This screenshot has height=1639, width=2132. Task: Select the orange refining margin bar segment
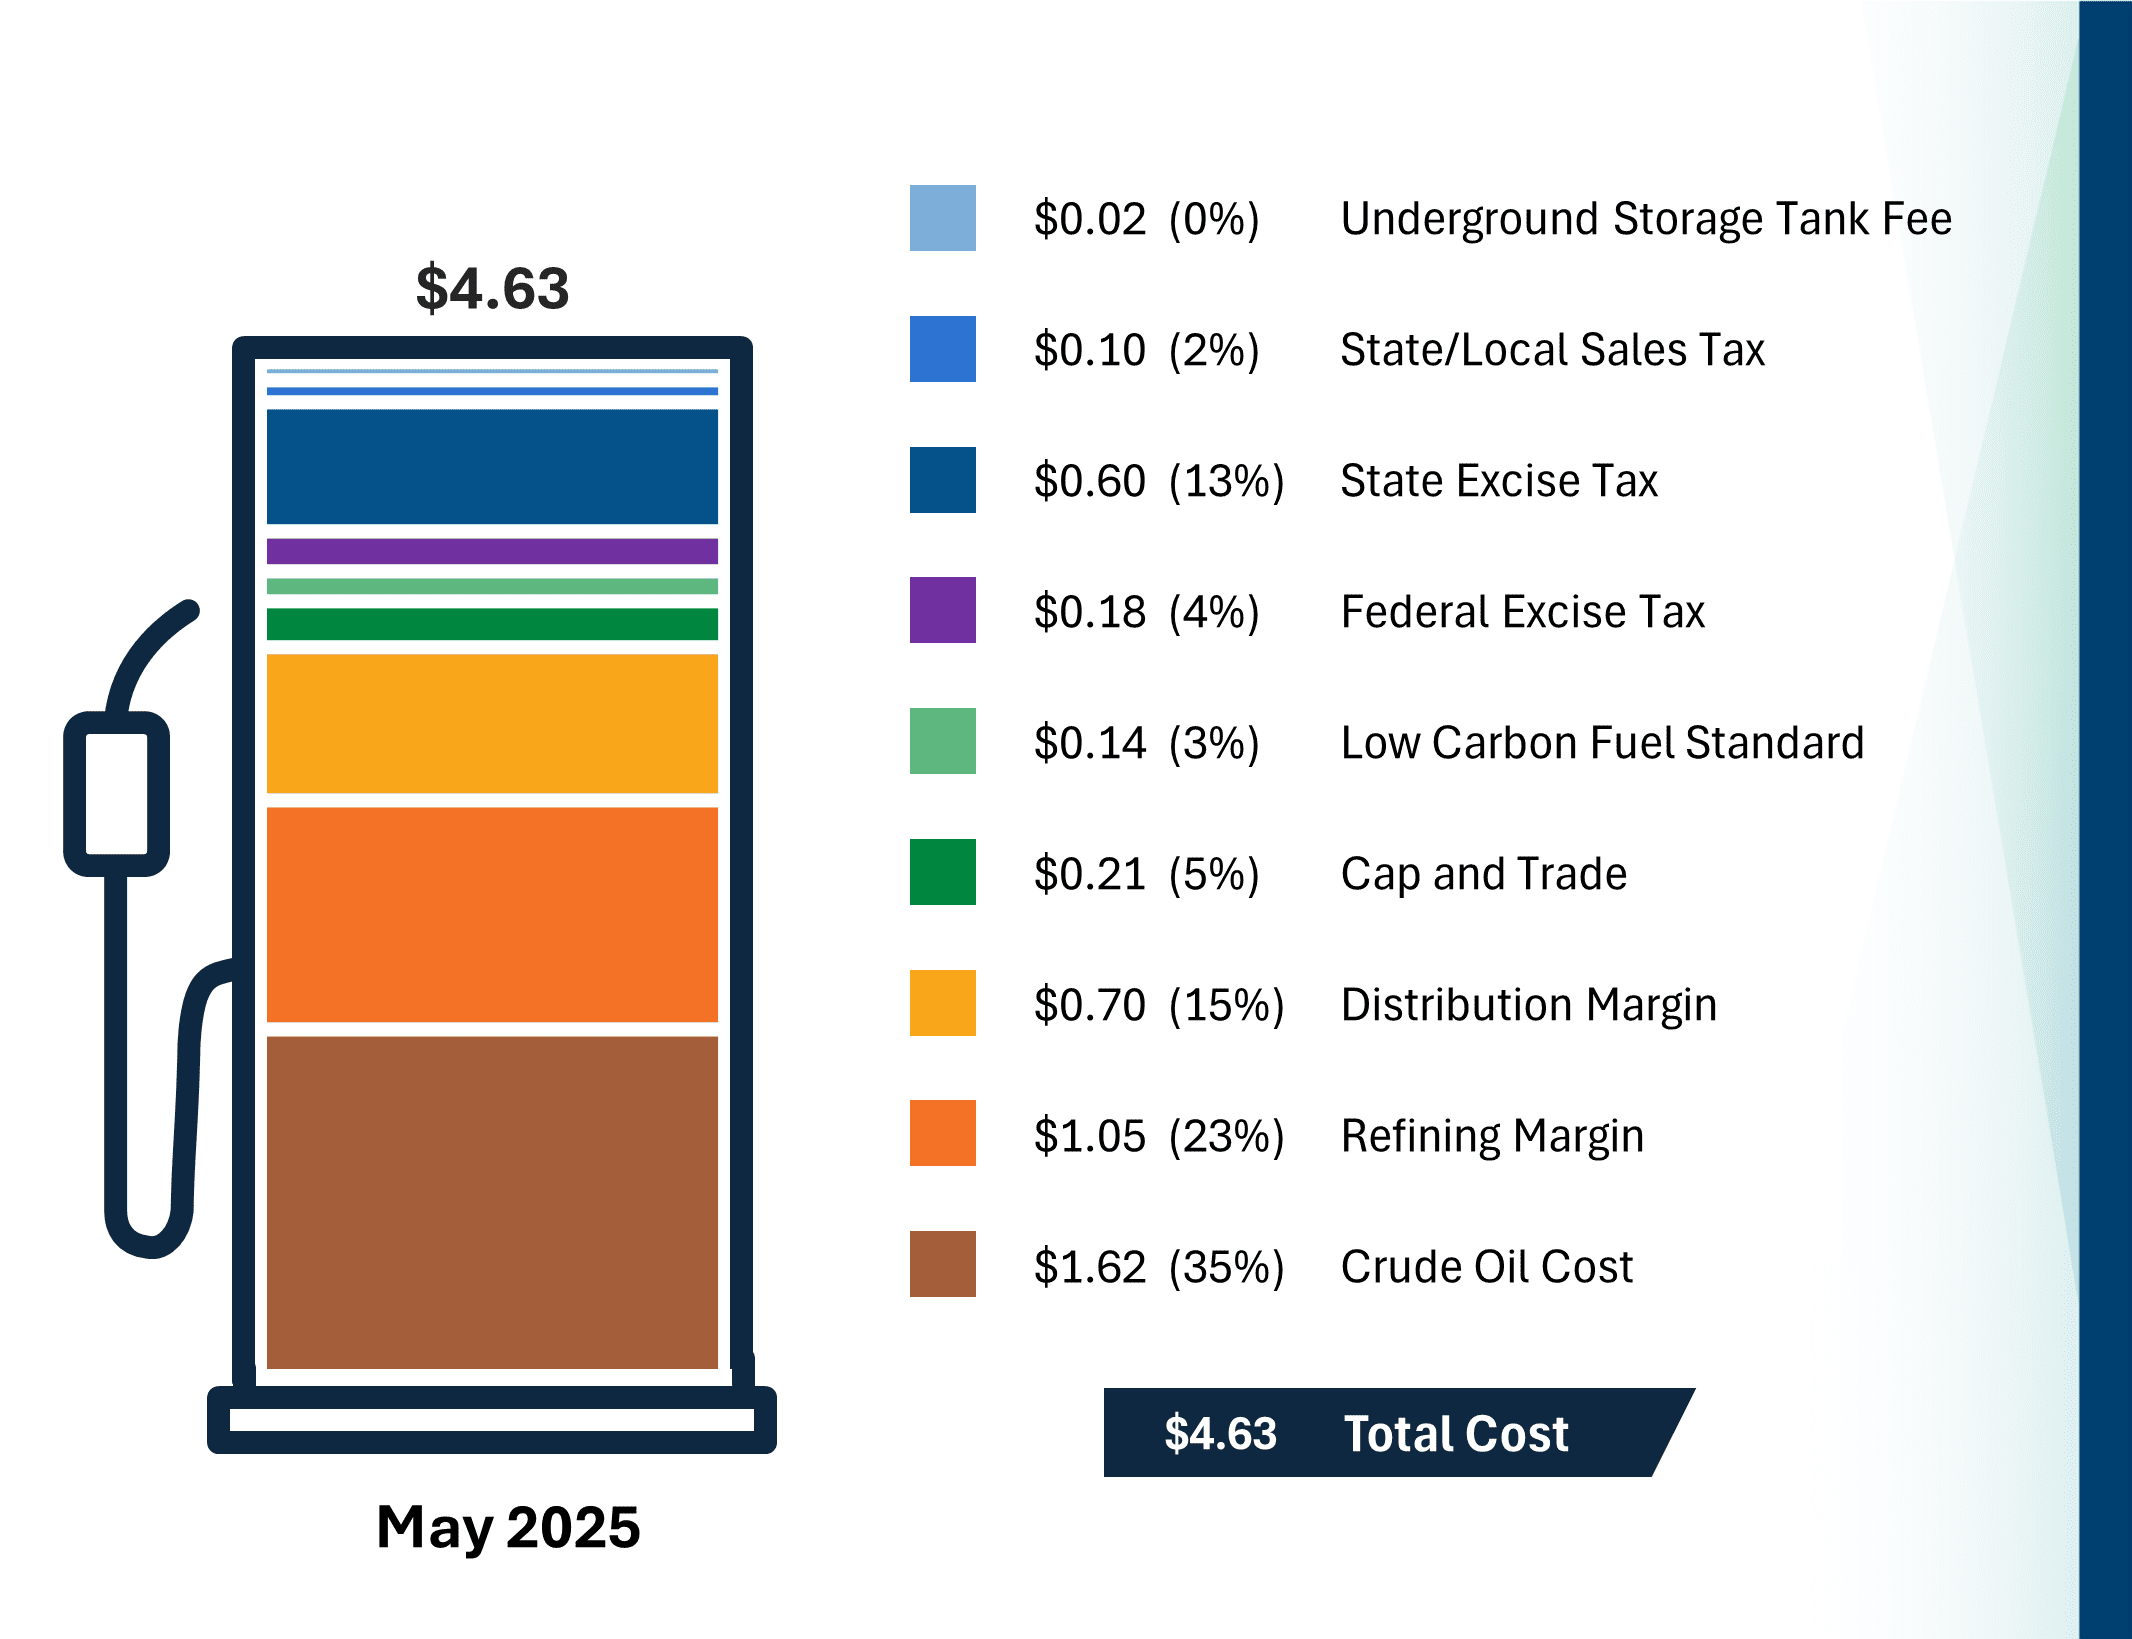(492, 914)
